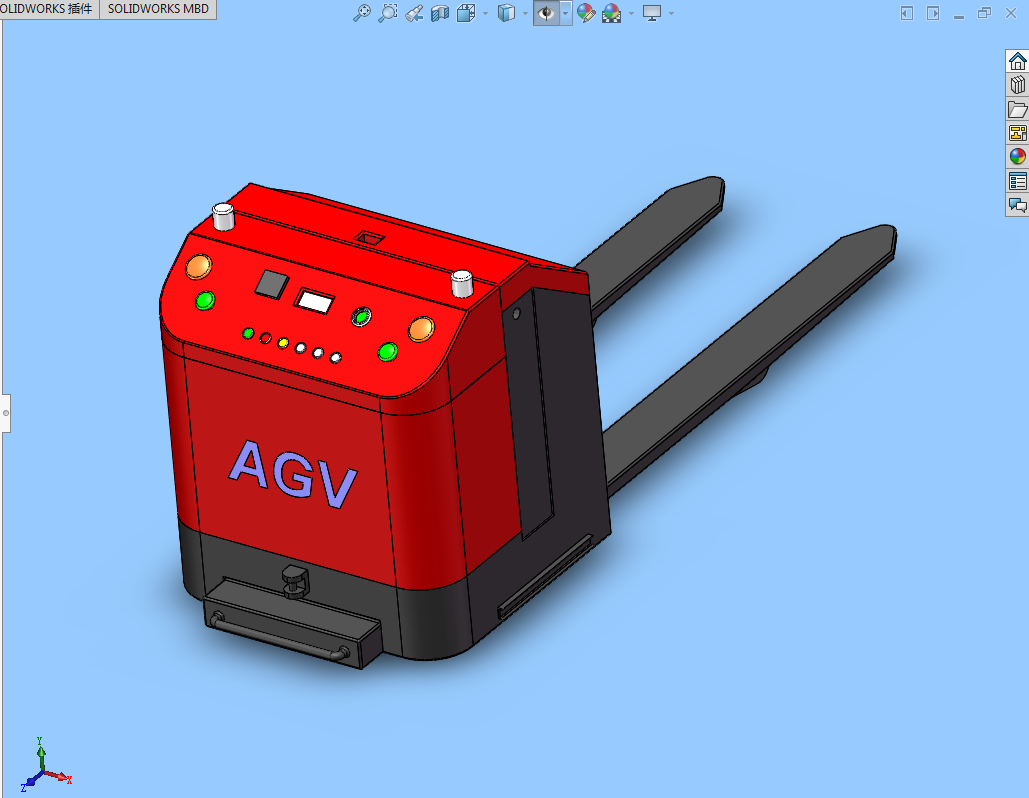Switch to the SOLIDWORKS 插件 tab
This screenshot has width=1029, height=798.
click(45, 9)
